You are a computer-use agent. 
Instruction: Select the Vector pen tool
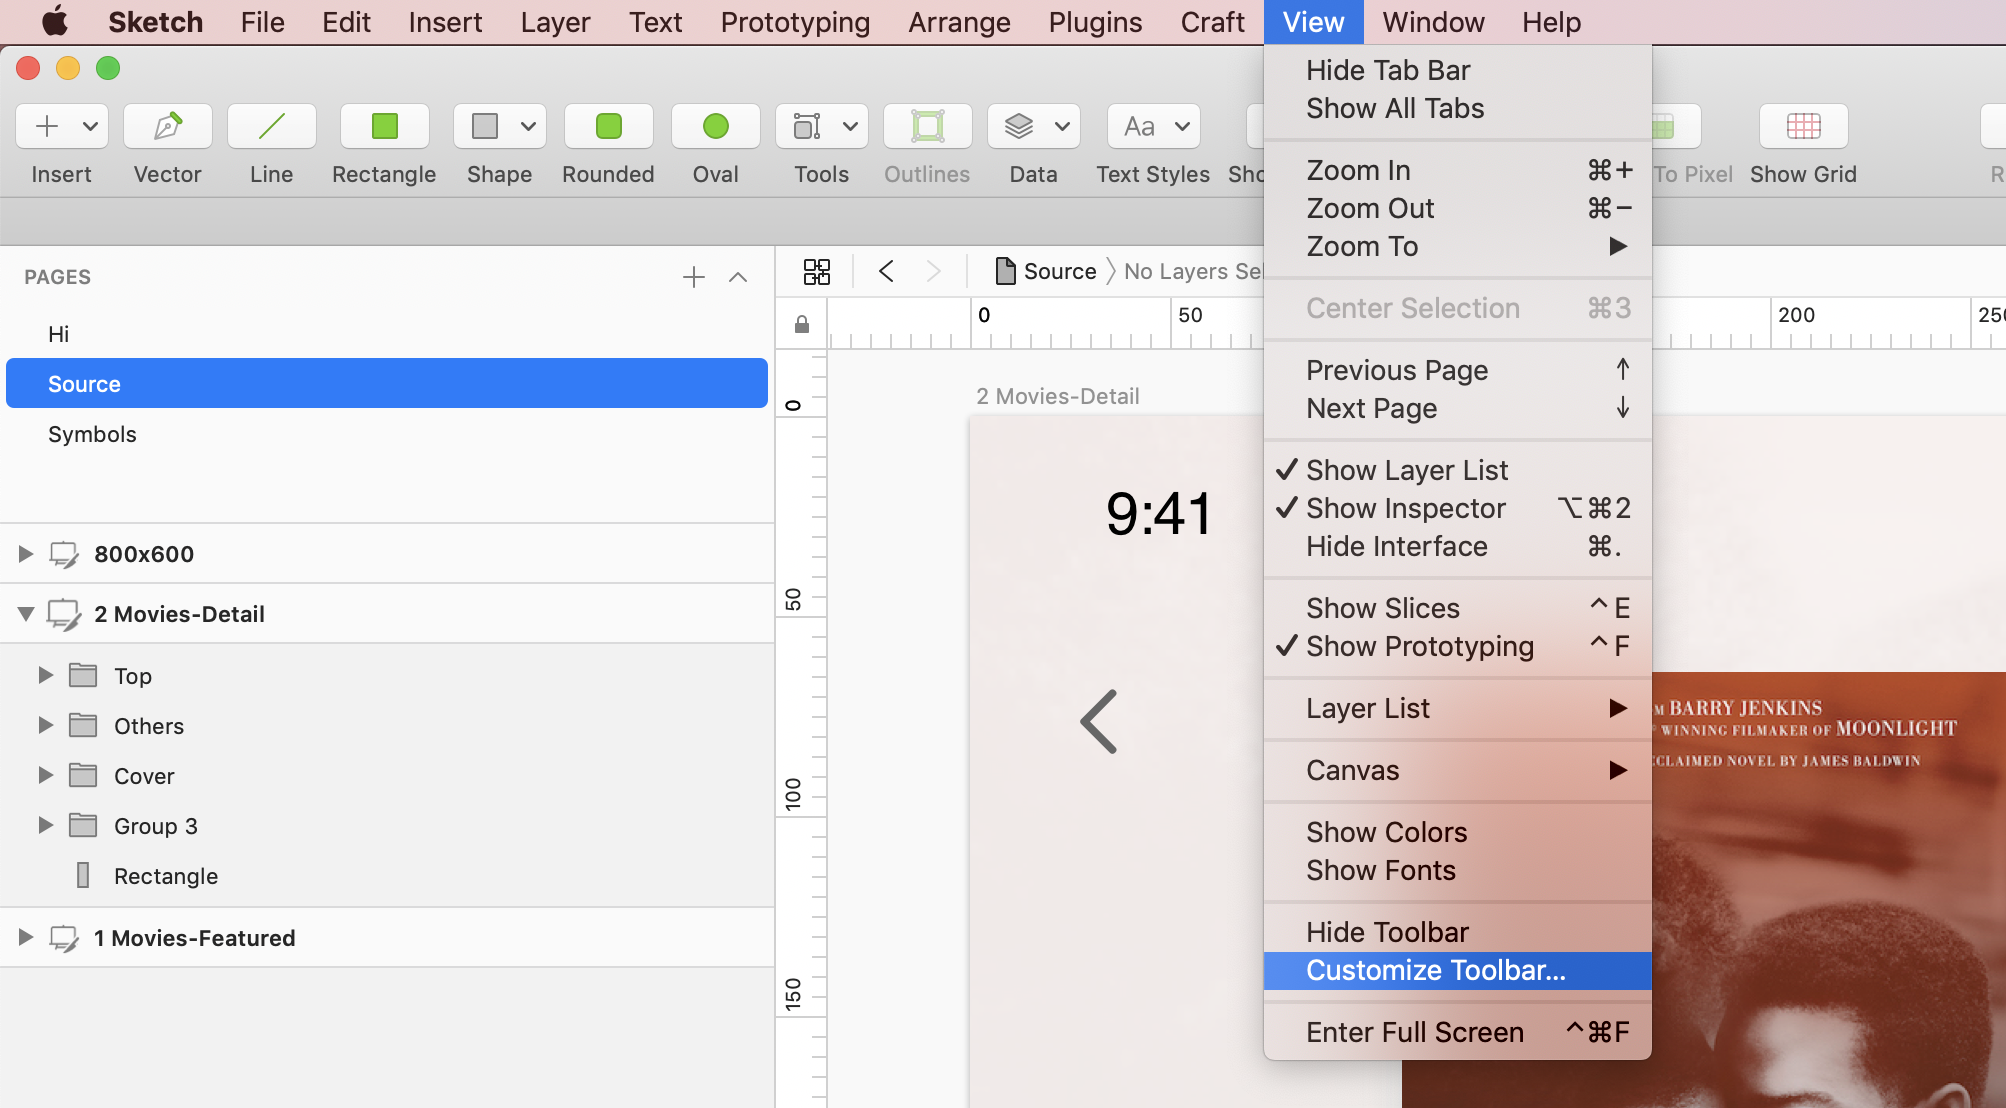tap(167, 127)
